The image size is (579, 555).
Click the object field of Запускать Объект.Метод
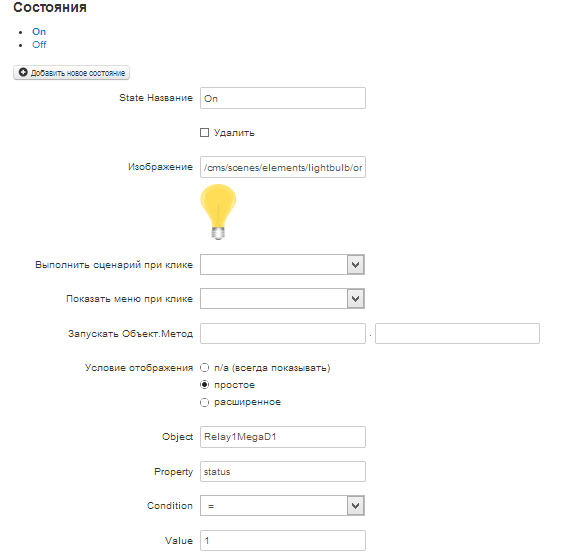coord(283,334)
